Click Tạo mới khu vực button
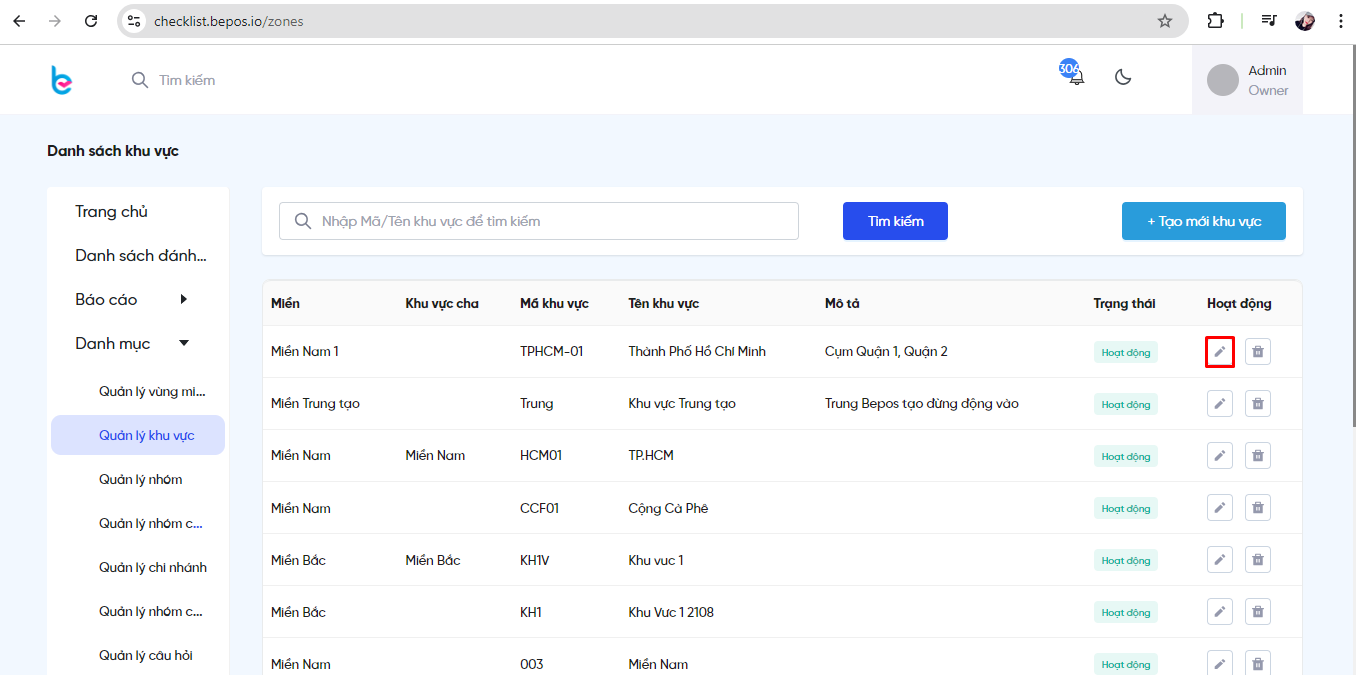The image size is (1356, 675). point(1204,221)
